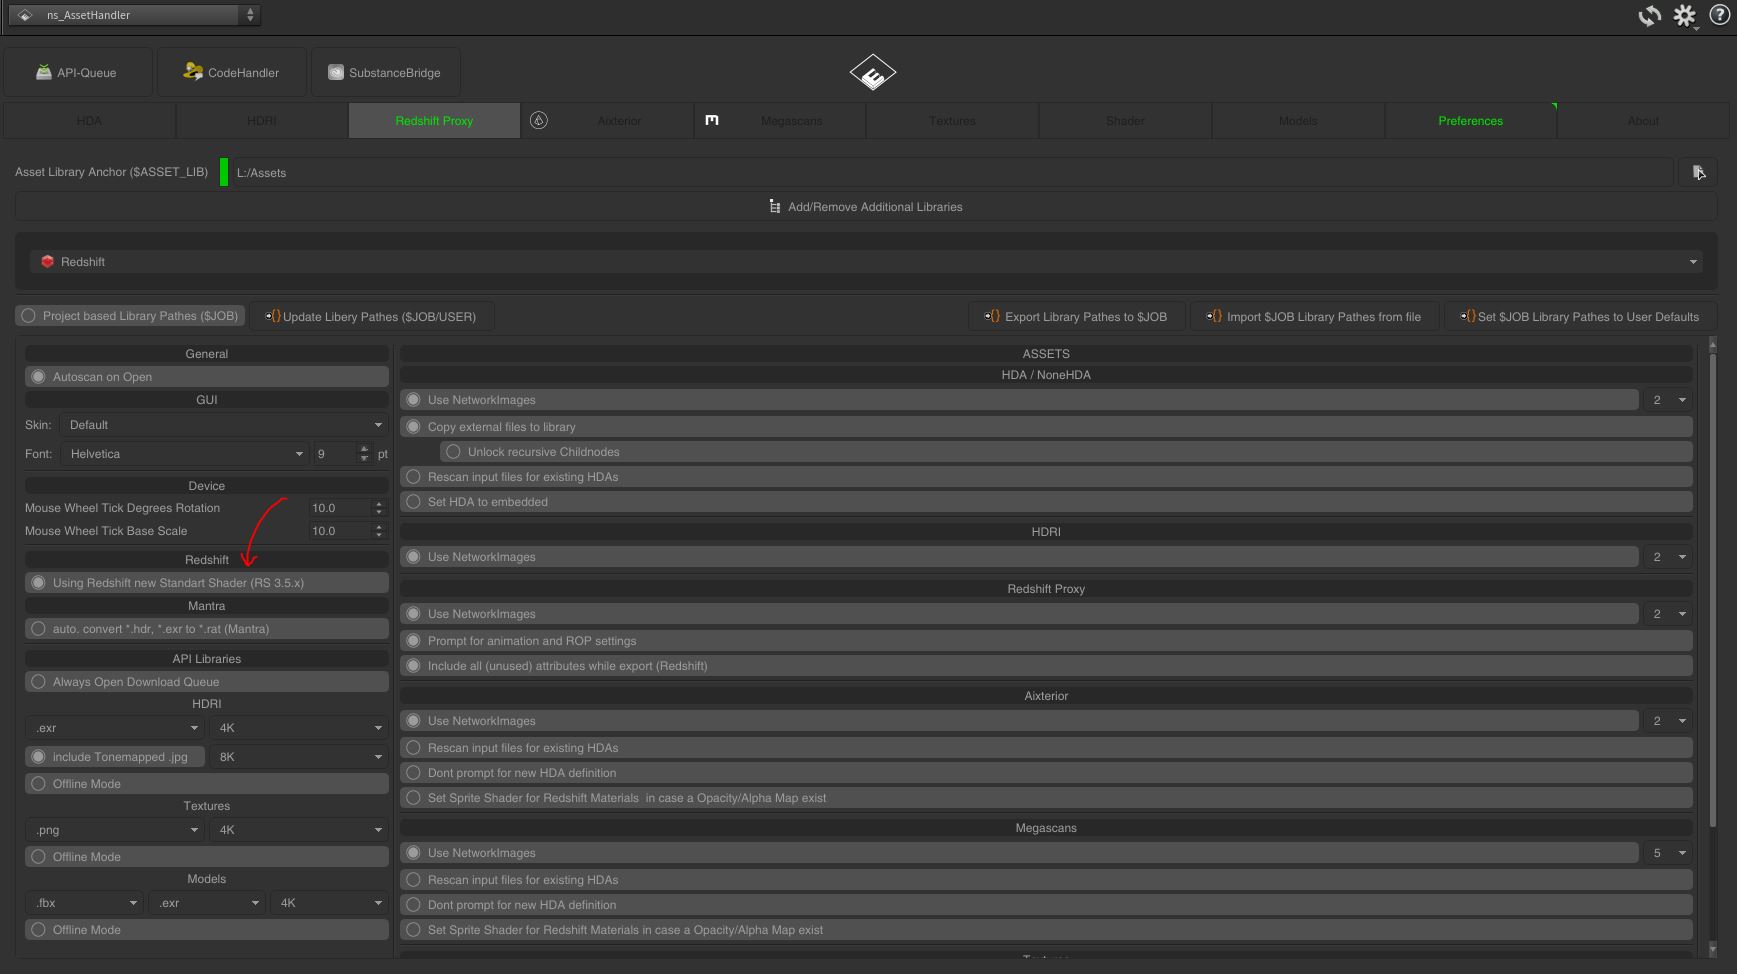The image size is (1737, 974).
Task: Click the browse file icon beside L:/Assets
Action: pos(1698,173)
